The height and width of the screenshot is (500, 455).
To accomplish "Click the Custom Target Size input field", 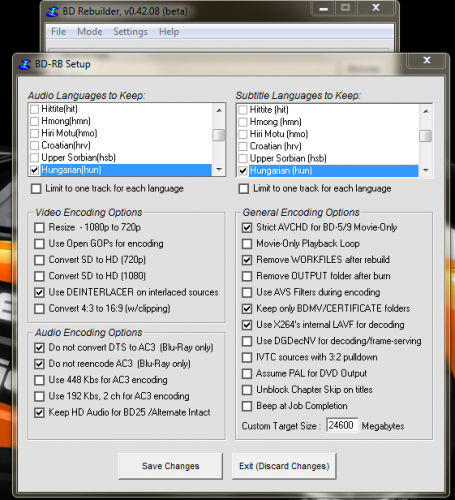I will coord(342,425).
